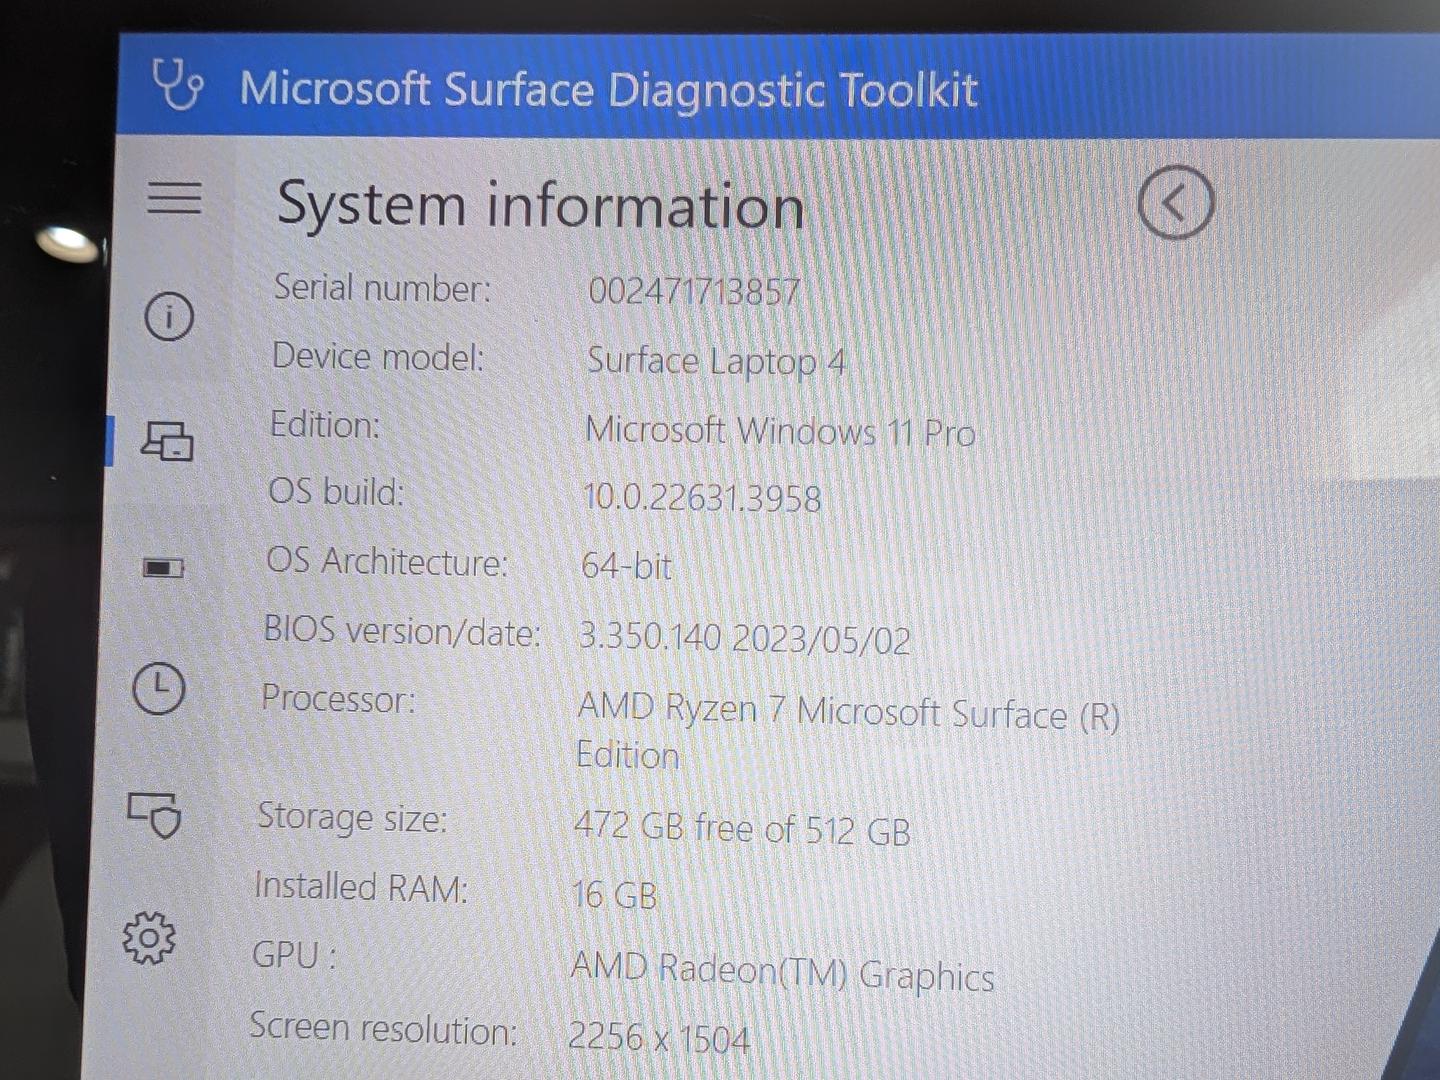Click the Processor label

338,699
